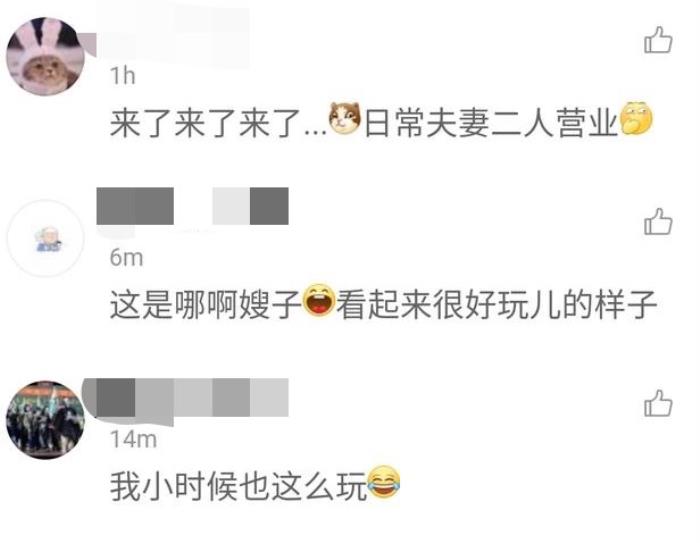700x543 pixels.
Task: Select the 1h timestamp
Action: (123, 75)
